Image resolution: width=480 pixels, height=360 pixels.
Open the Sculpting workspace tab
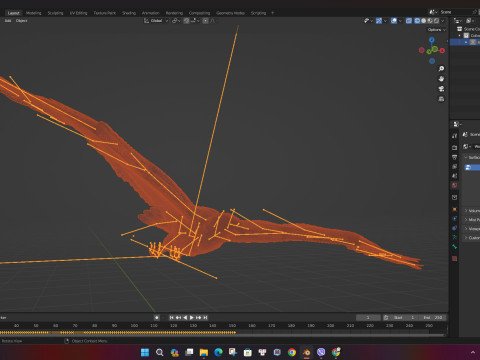(x=55, y=13)
